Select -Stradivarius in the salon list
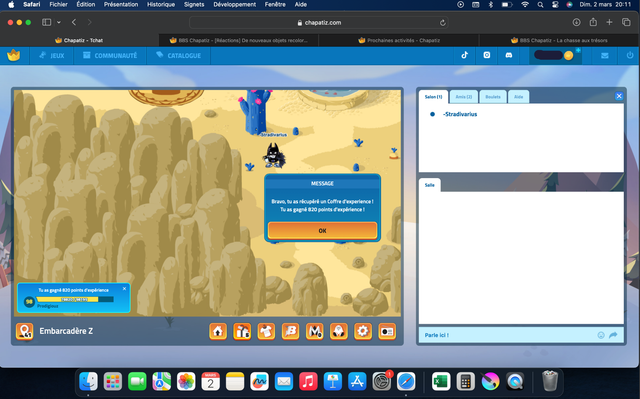The image size is (640, 399). 460,114
